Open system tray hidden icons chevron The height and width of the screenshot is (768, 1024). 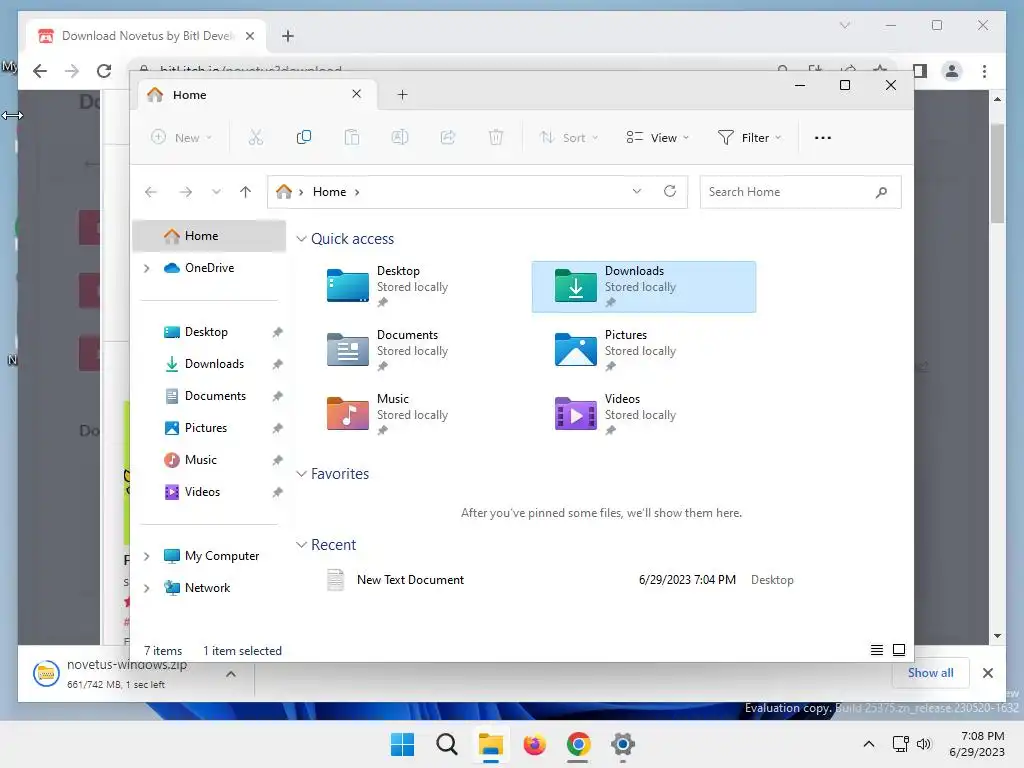tap(869, 744)
